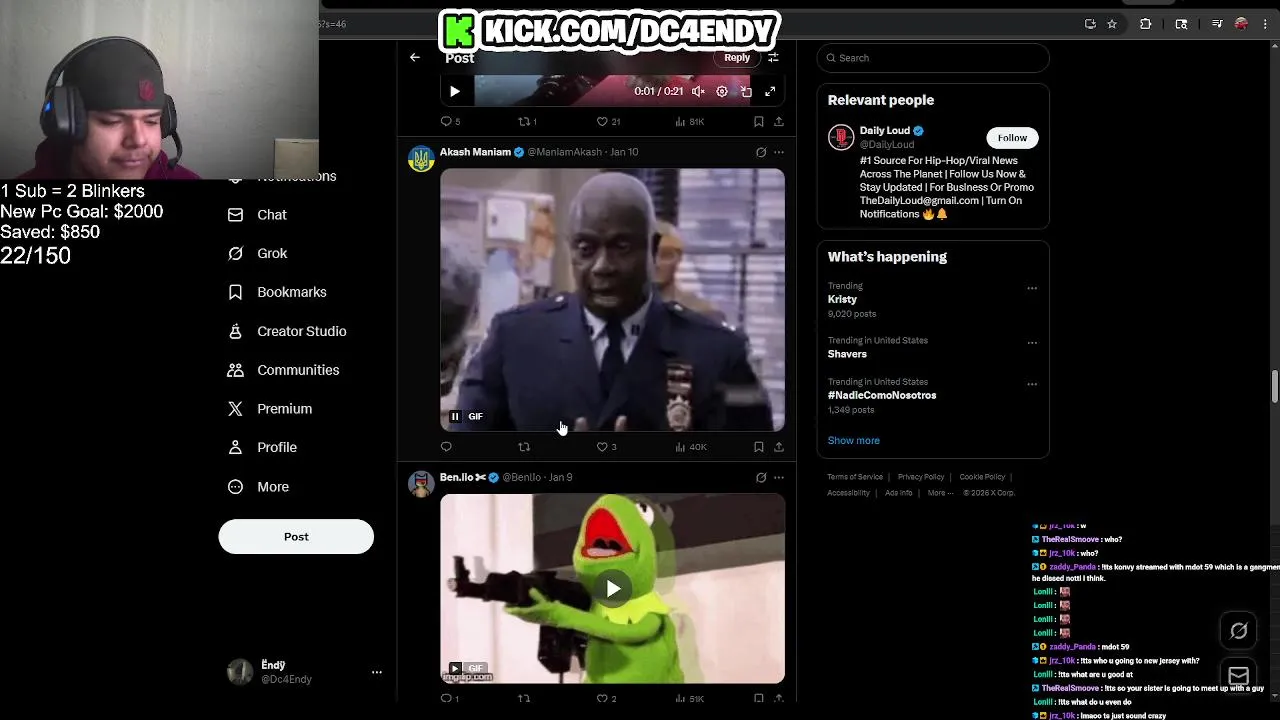This screenshot has width=1280, height=720.
Task: Ask Grok about Akash Maniam's post
Action: [761, 152]
